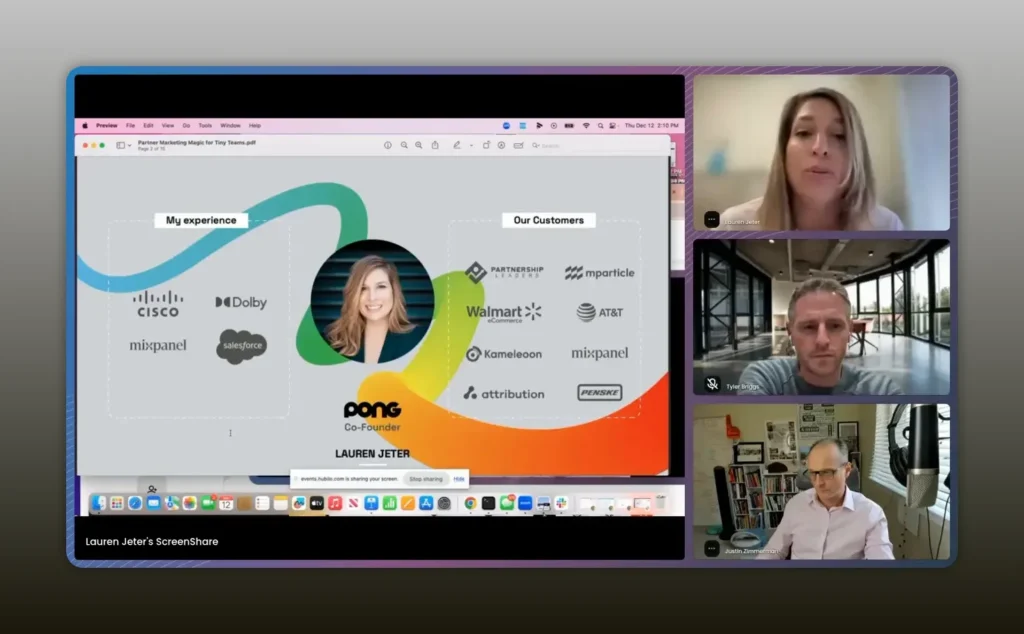The width and height of the screenshot is (1024, 634).
Task: Open Google Chrome from the Dock
Action: 470,503
